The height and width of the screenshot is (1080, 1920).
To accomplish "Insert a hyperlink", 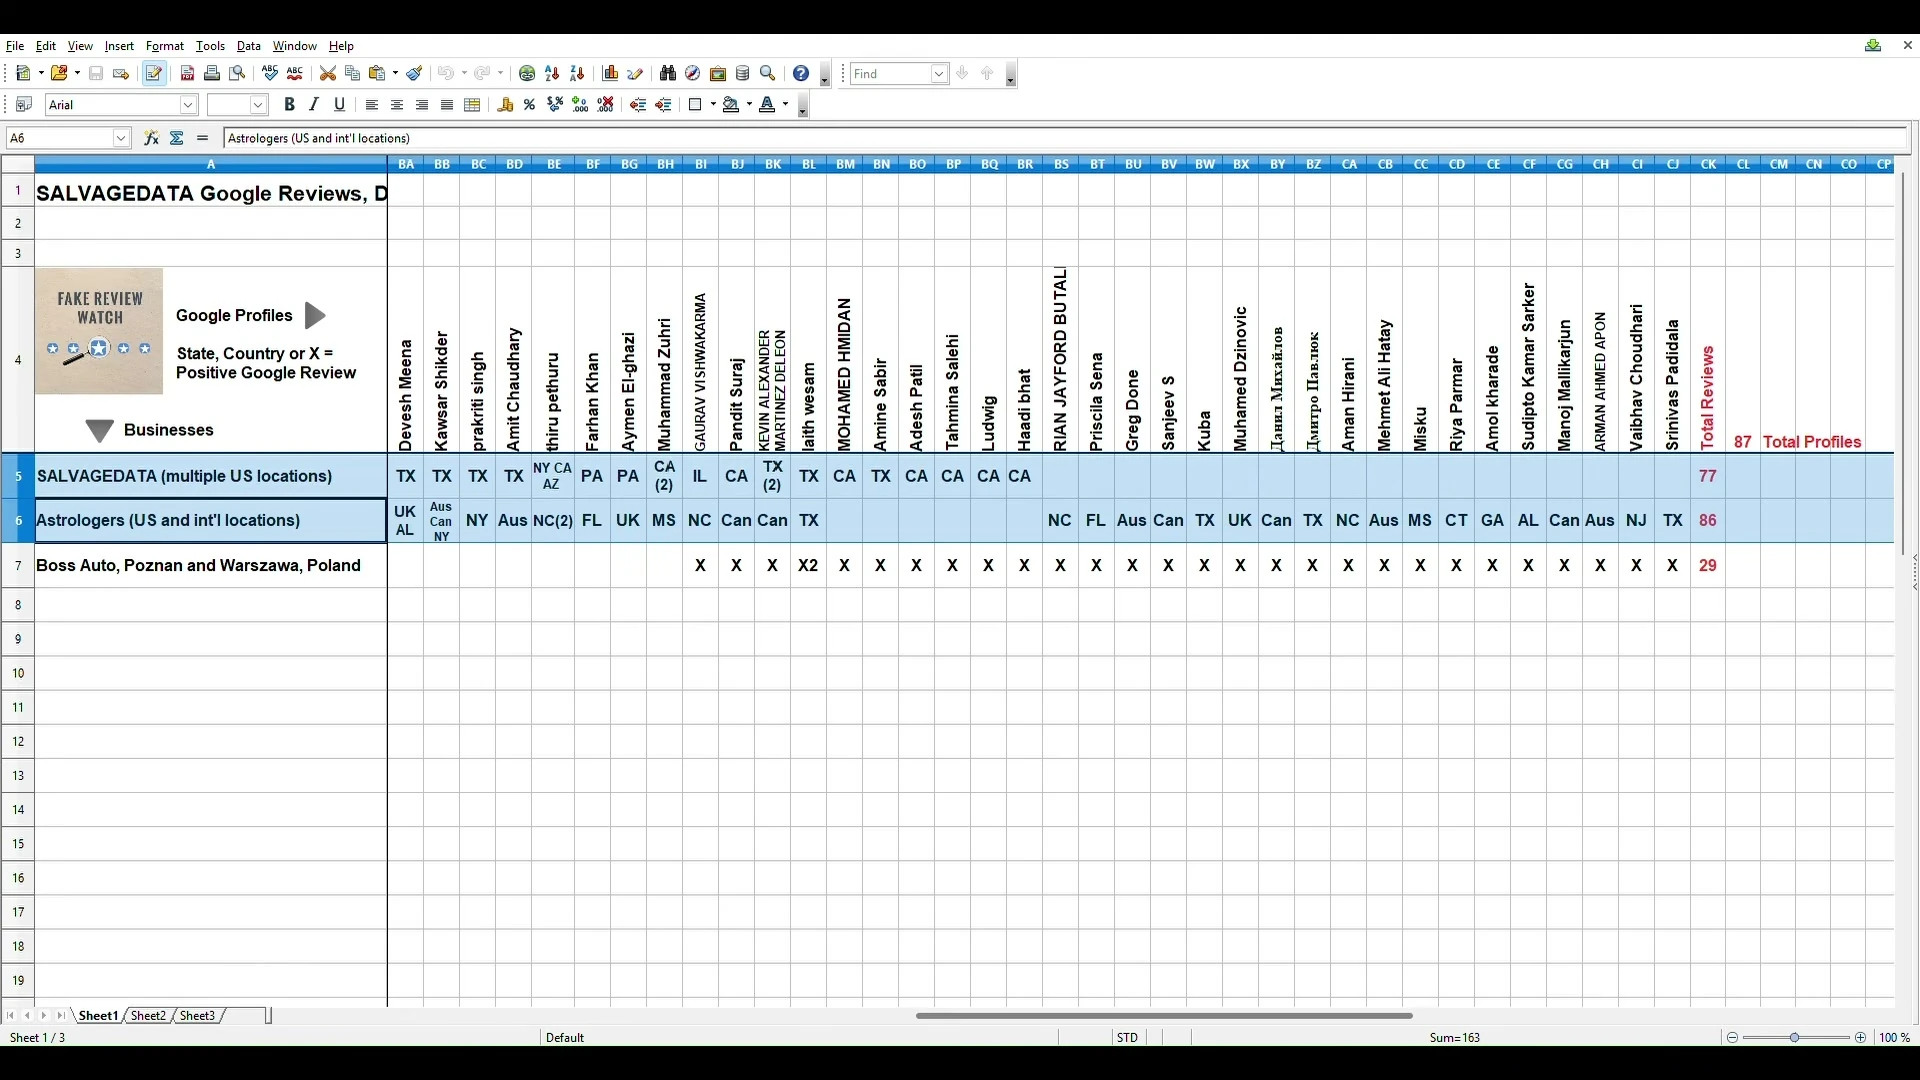I will coord(527,74).
